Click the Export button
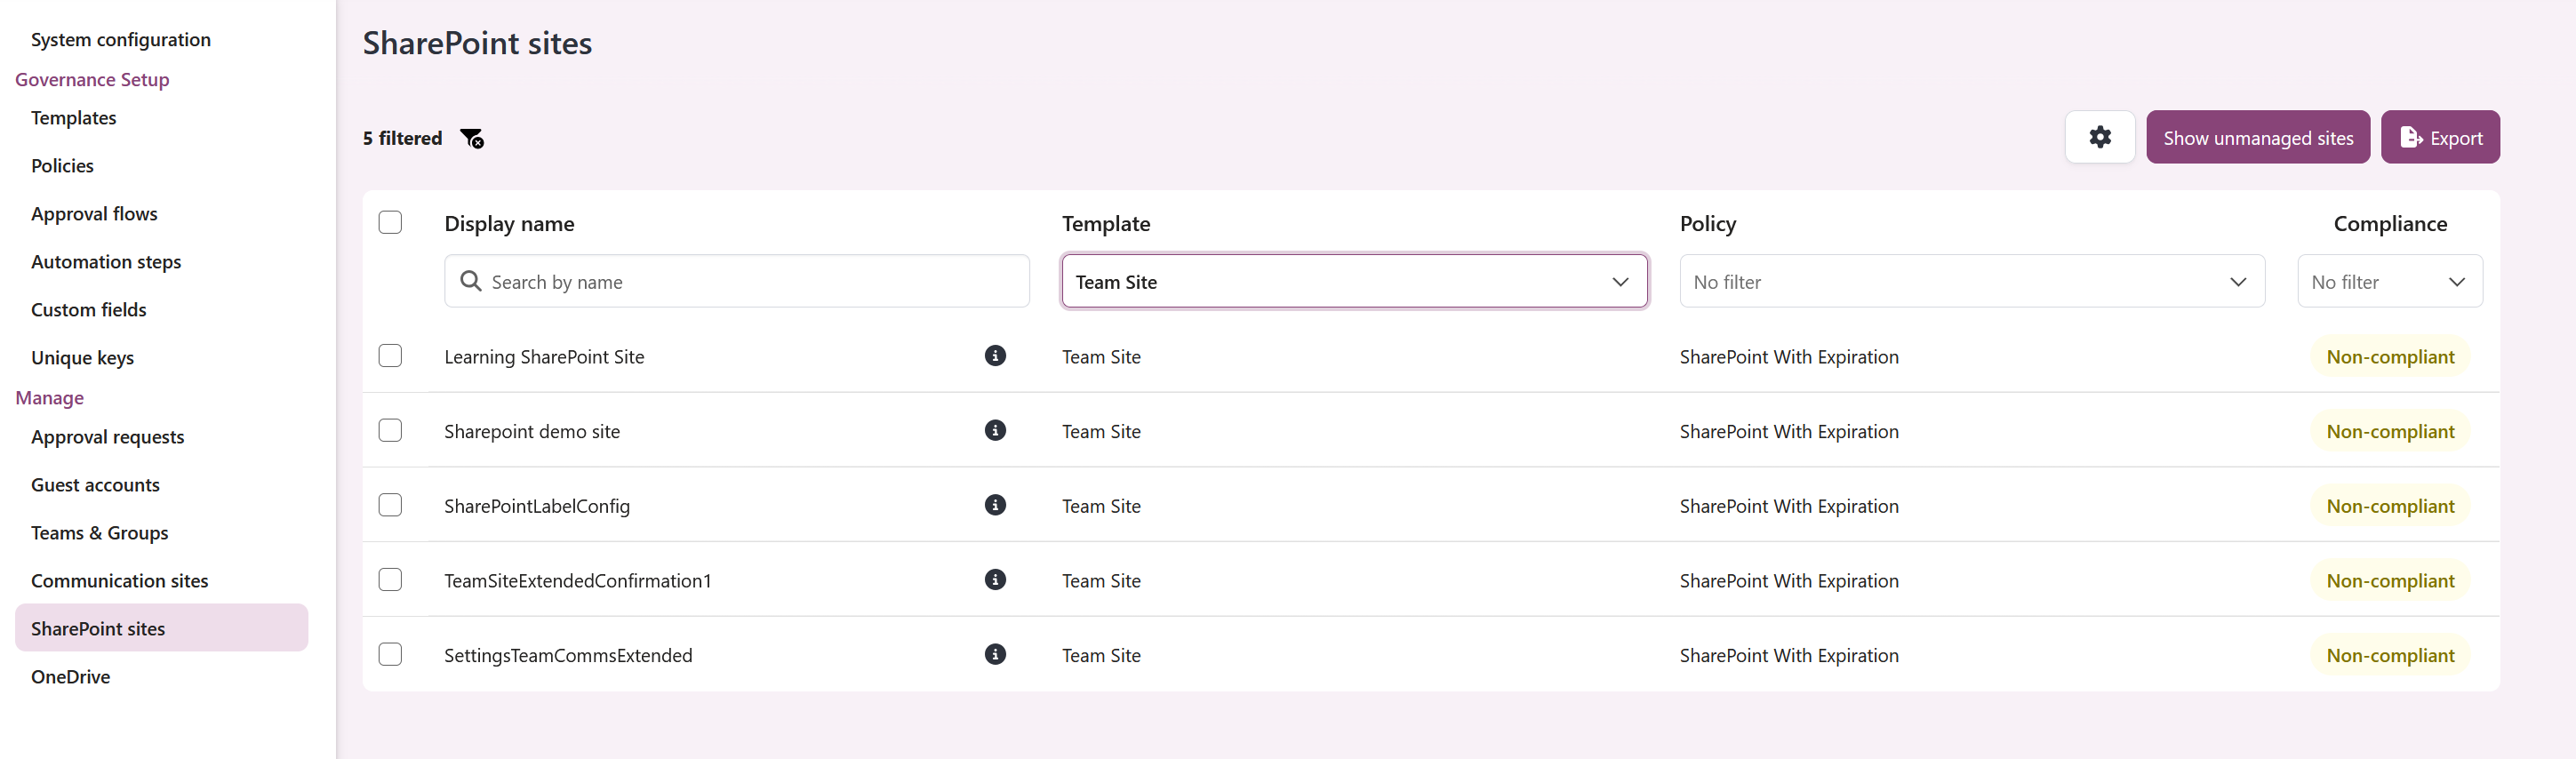 [2440, 137]
